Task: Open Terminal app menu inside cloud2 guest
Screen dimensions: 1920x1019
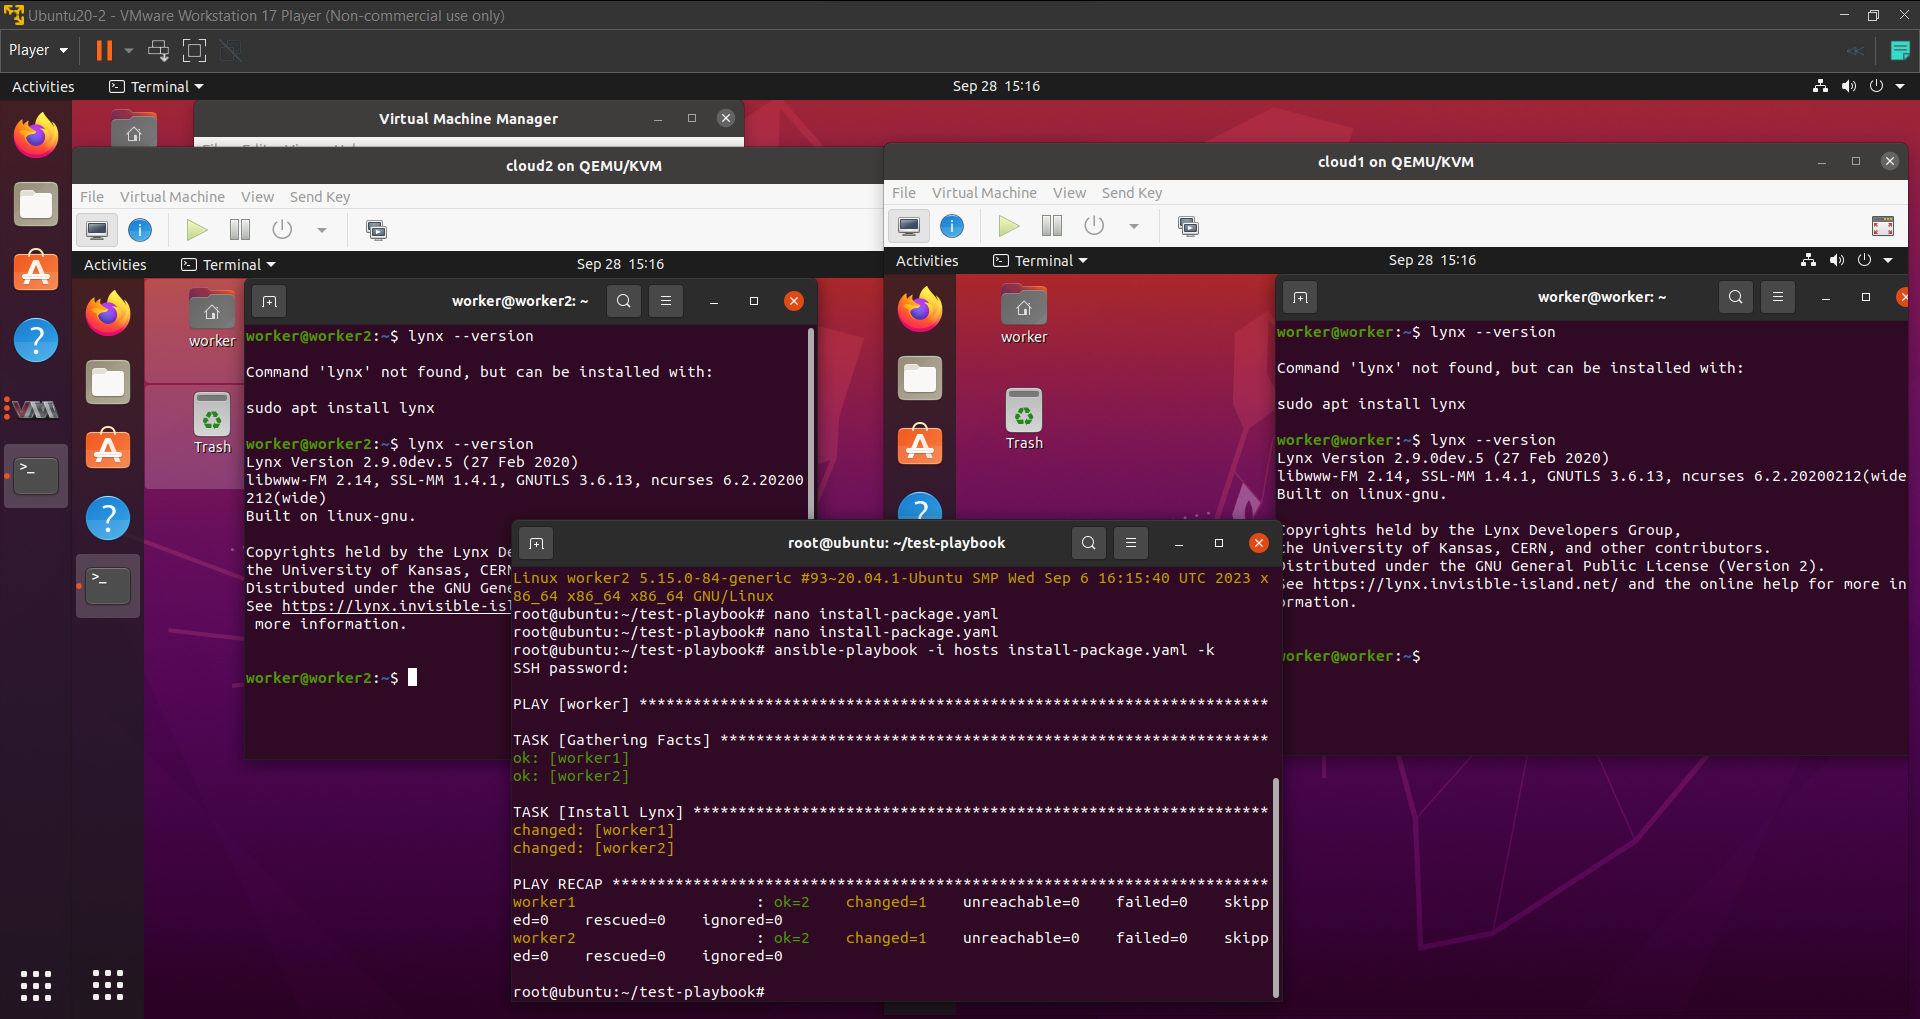Action: (228, 265)
